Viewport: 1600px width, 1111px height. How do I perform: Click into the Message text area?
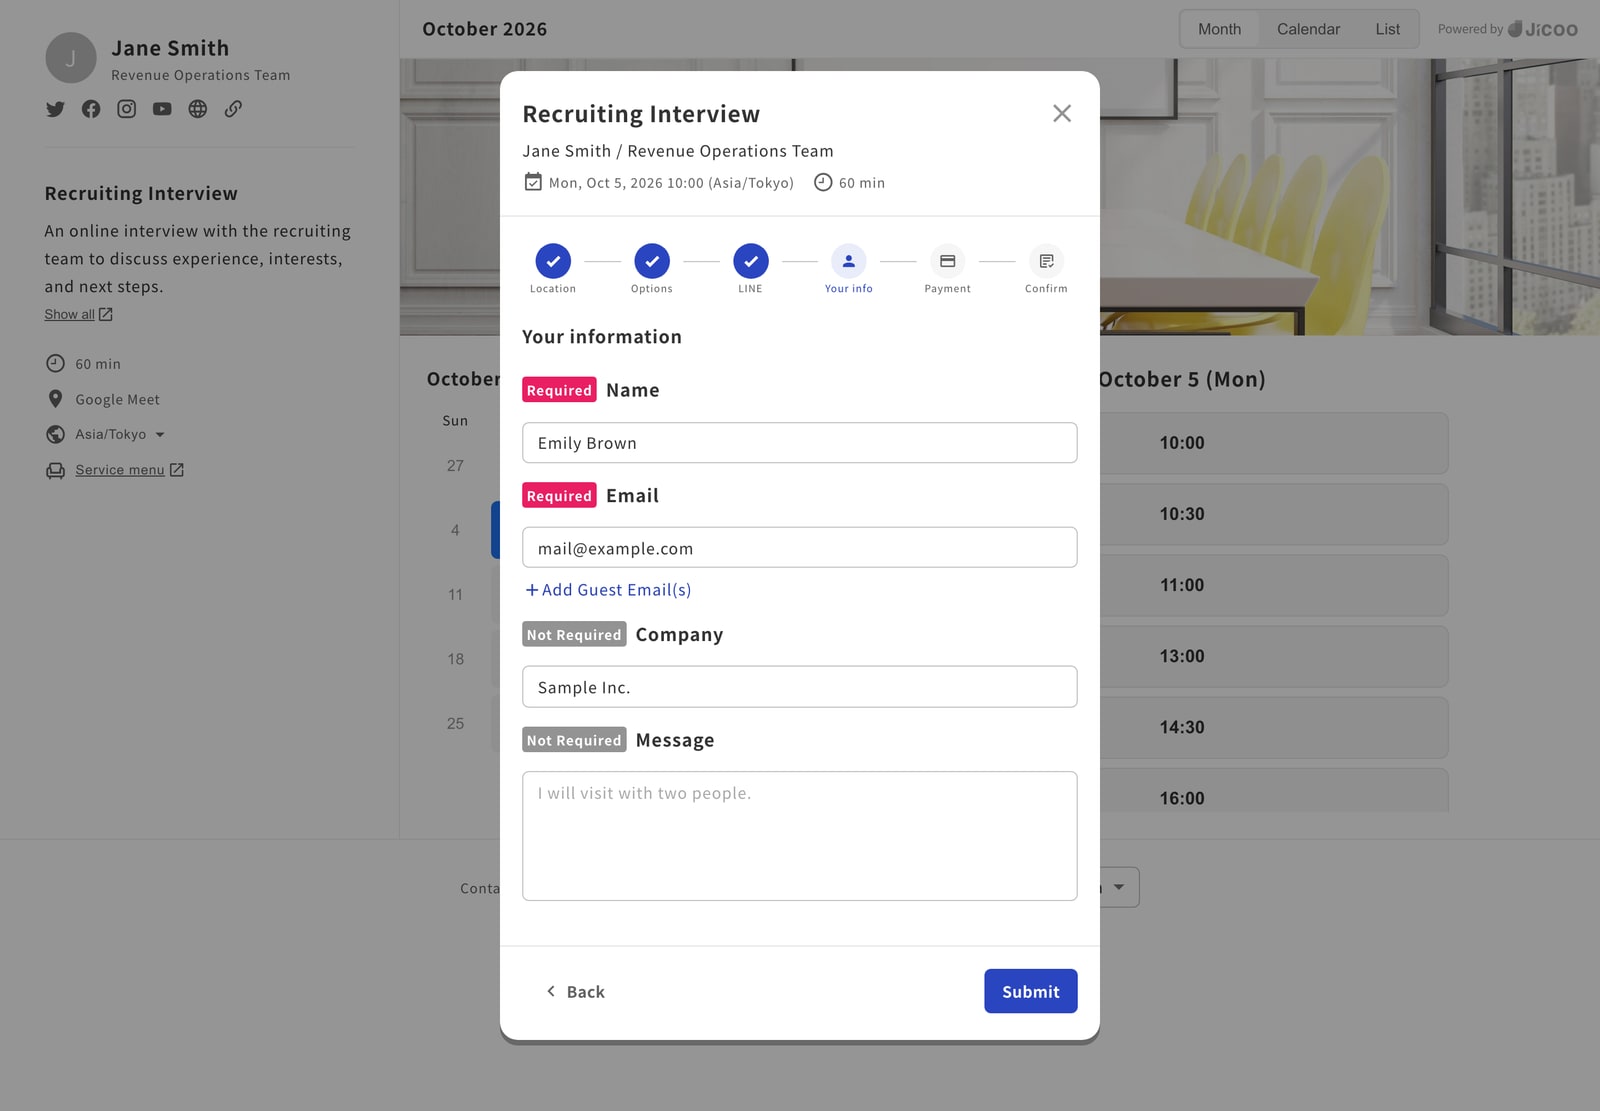800,836
